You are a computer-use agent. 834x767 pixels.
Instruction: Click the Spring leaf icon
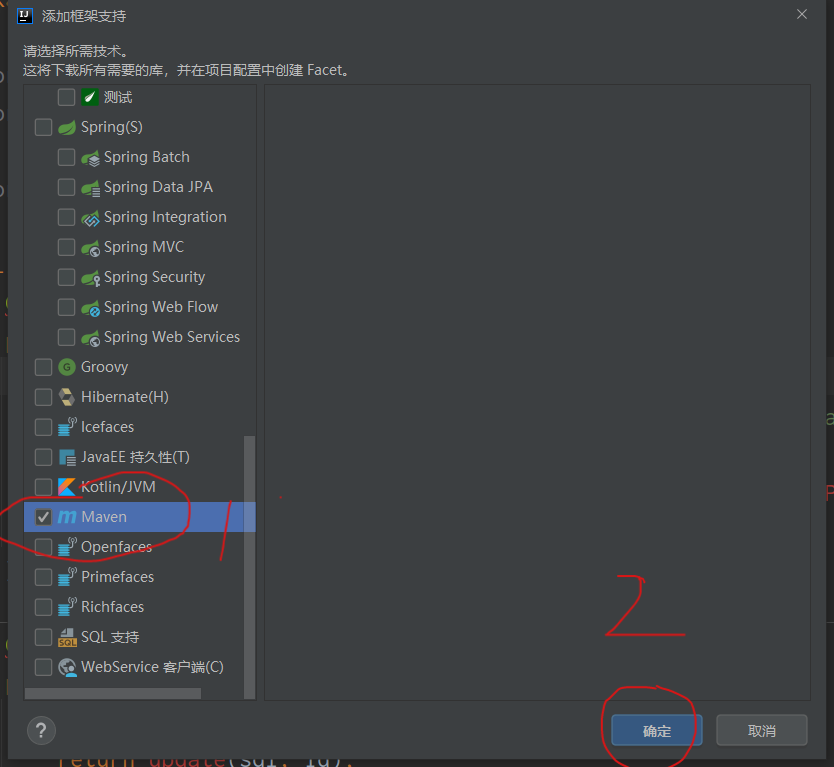click(67, 127)
